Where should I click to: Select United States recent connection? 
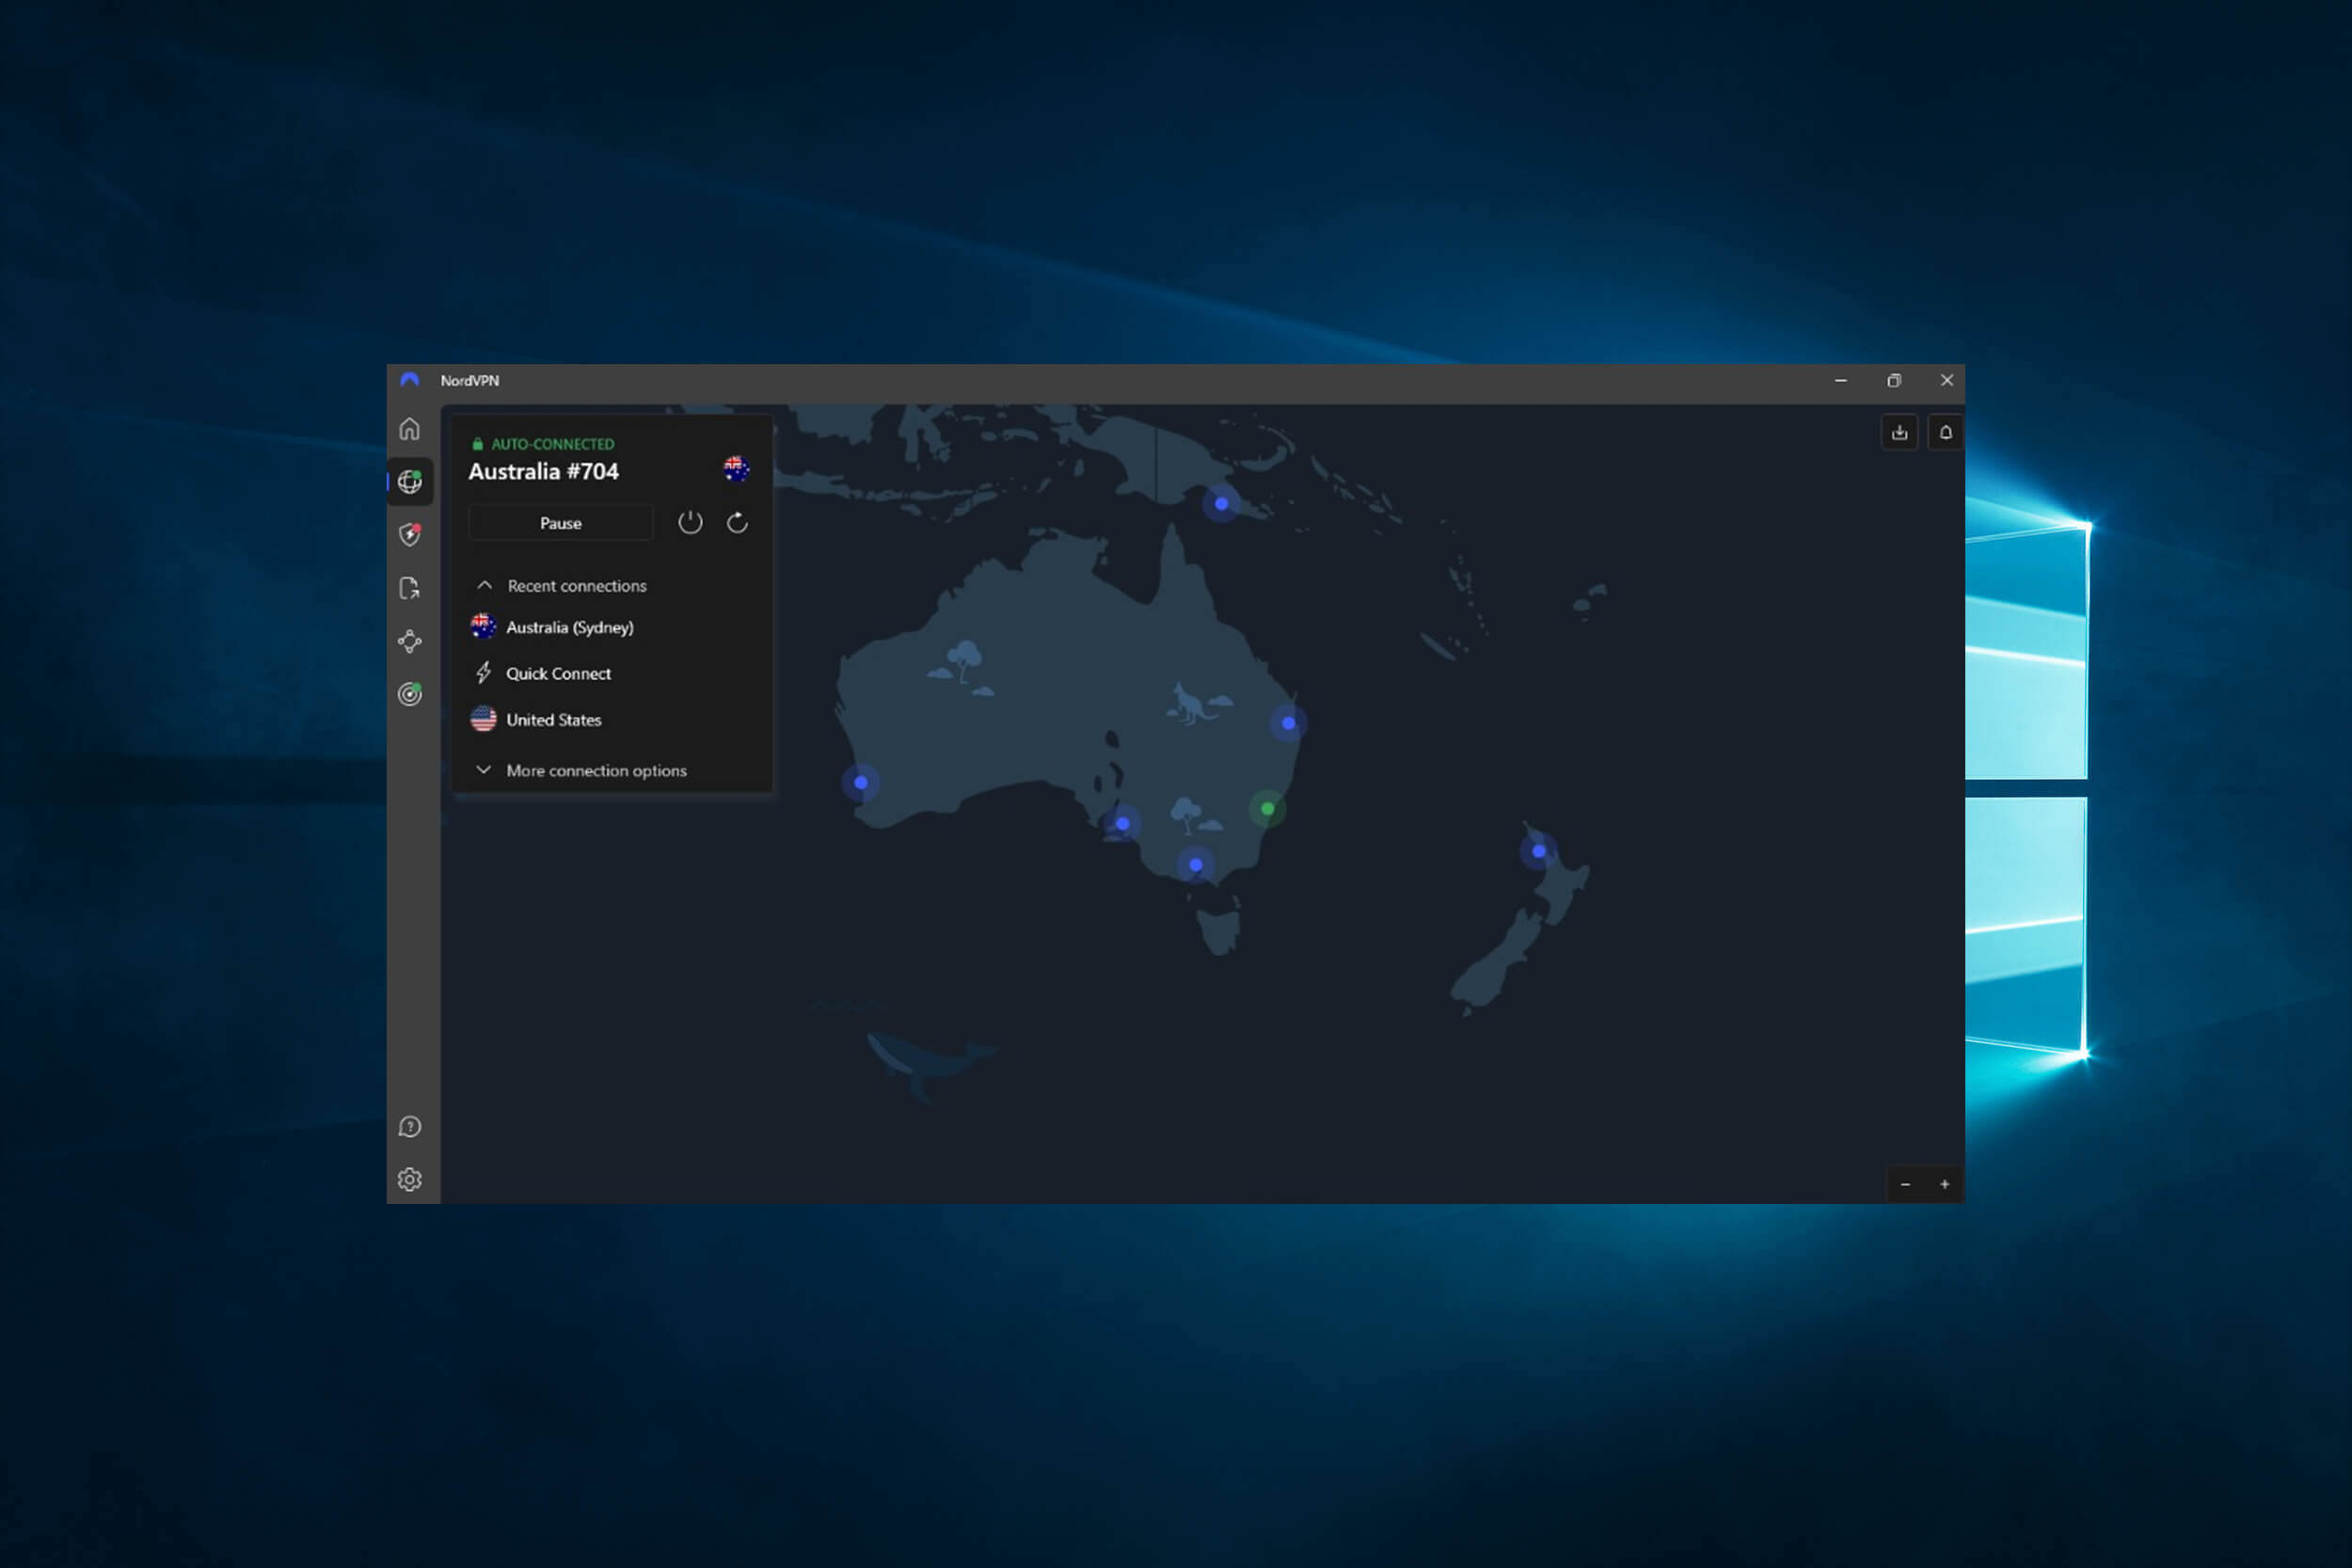pyautogui.click(x=553, y=720)
